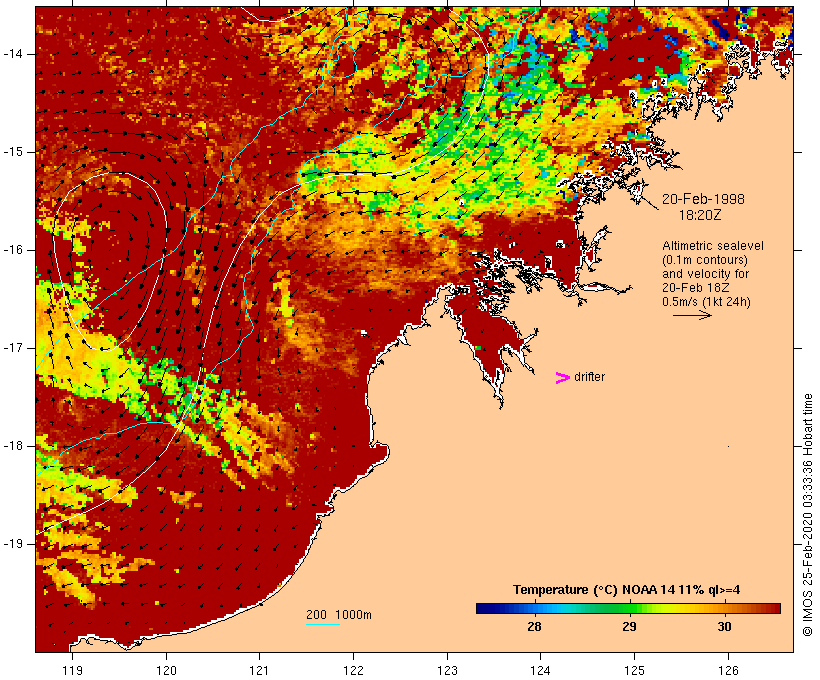820x680 pixels.
Task: Click the '20-Feb 18Z' annotation text
Action: pos(696,288)
